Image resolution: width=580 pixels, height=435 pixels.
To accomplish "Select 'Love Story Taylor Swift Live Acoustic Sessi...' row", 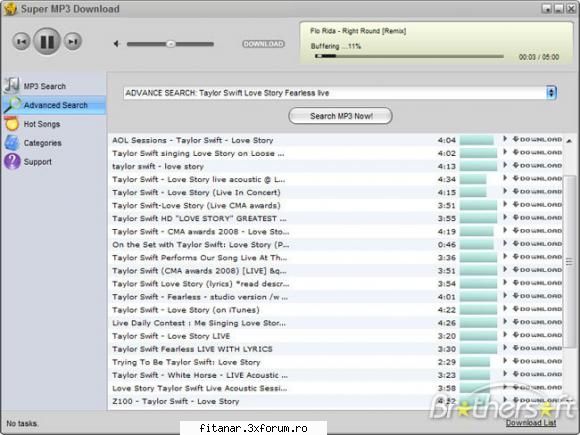I will (336, 388).
